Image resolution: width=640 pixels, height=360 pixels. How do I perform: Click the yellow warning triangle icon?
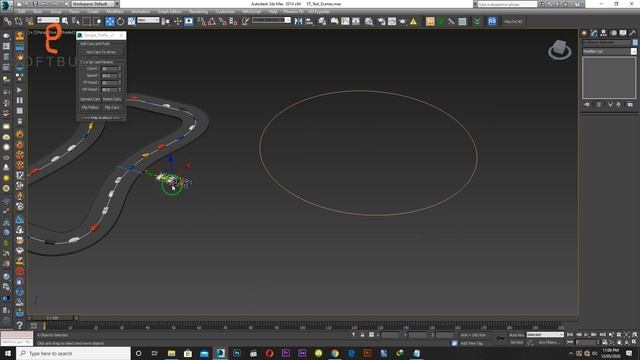click(x=413, y=21)
